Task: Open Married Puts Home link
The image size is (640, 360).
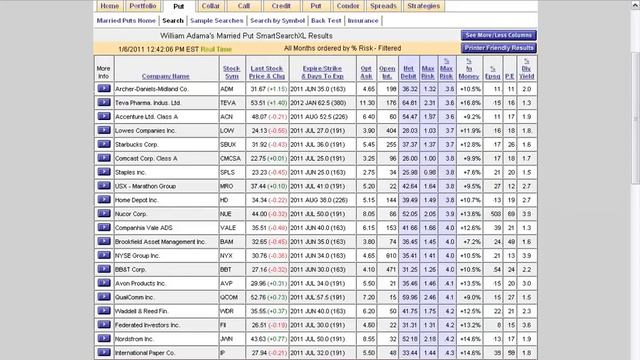Action: [x=126, y=20]
